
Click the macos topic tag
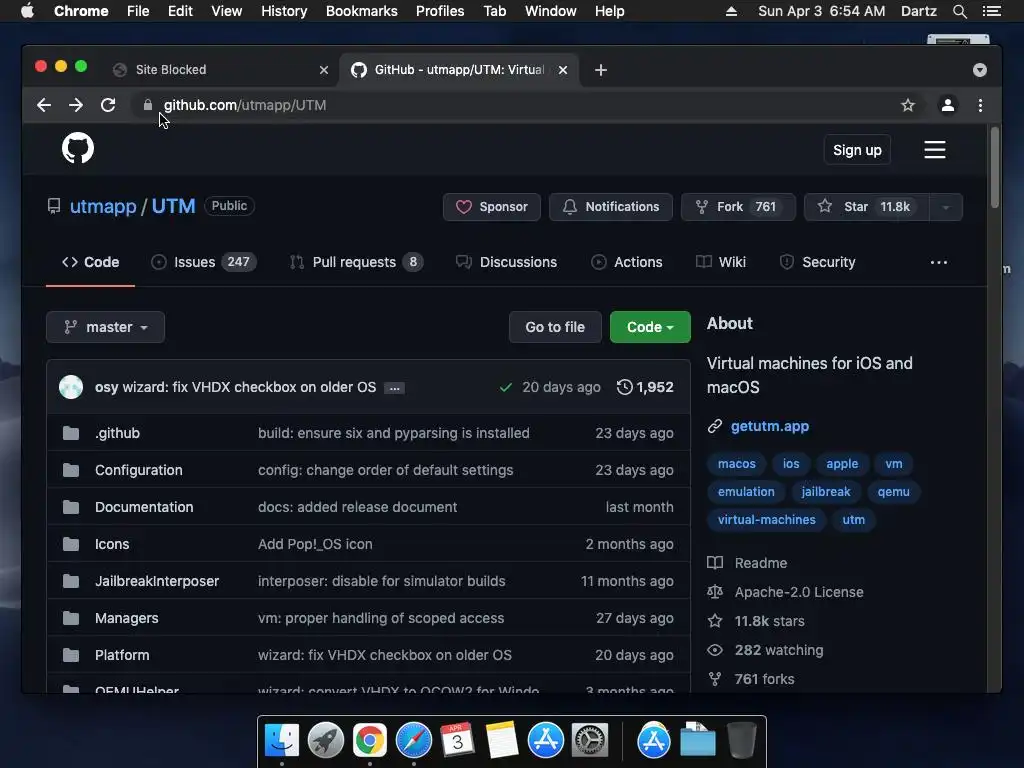click(x=737, y=464)
